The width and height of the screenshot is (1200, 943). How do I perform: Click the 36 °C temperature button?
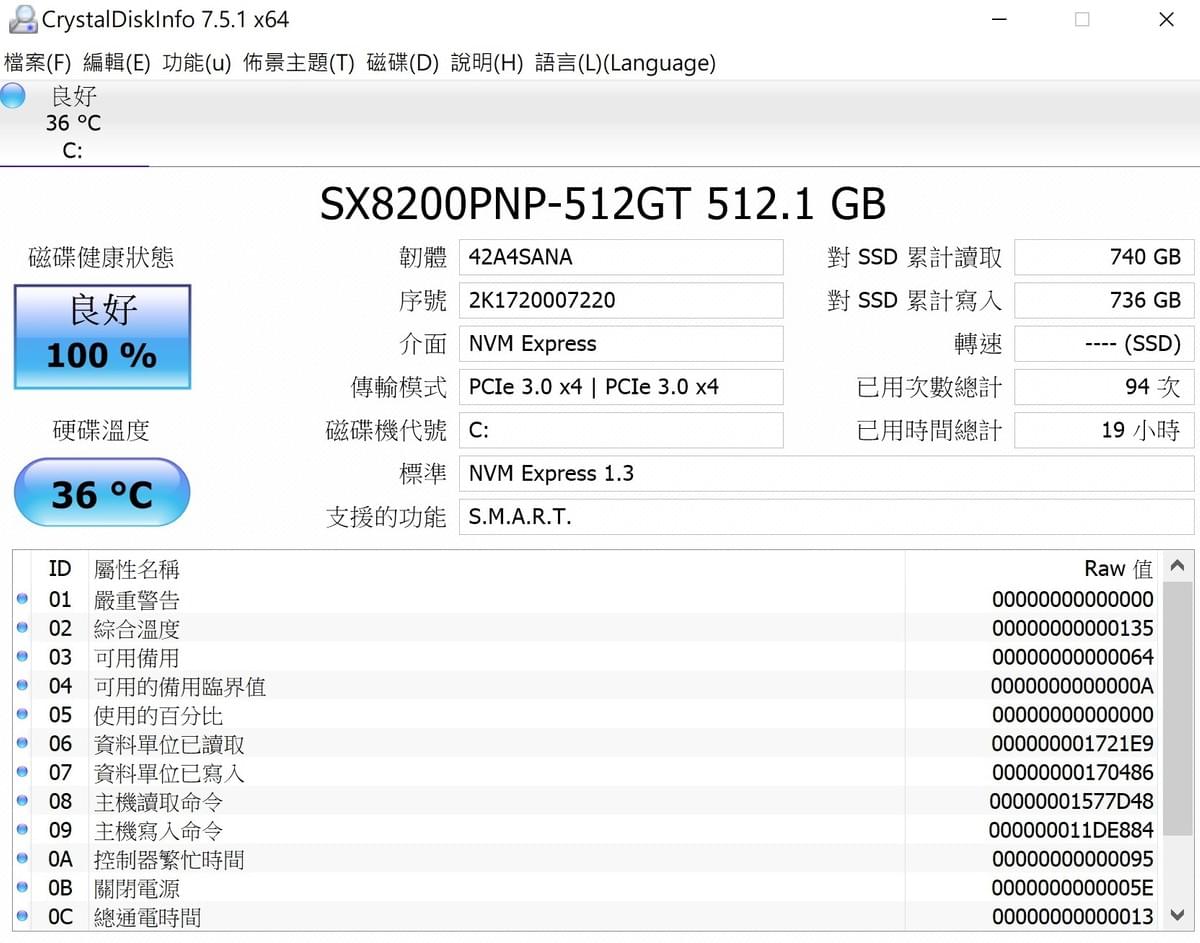(x=102, y=493)
